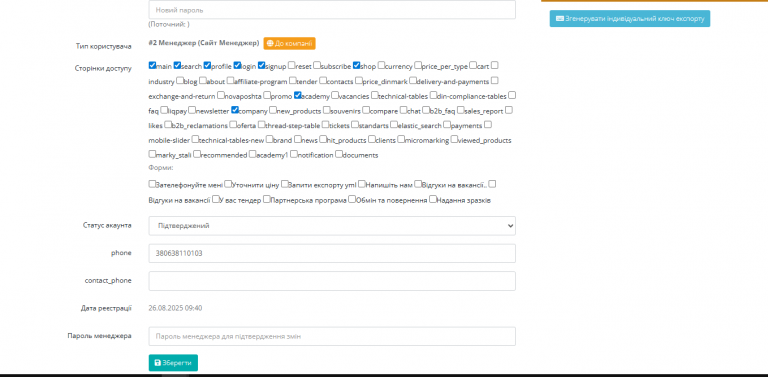Enable the oferta checkbox

pos(233,125)
